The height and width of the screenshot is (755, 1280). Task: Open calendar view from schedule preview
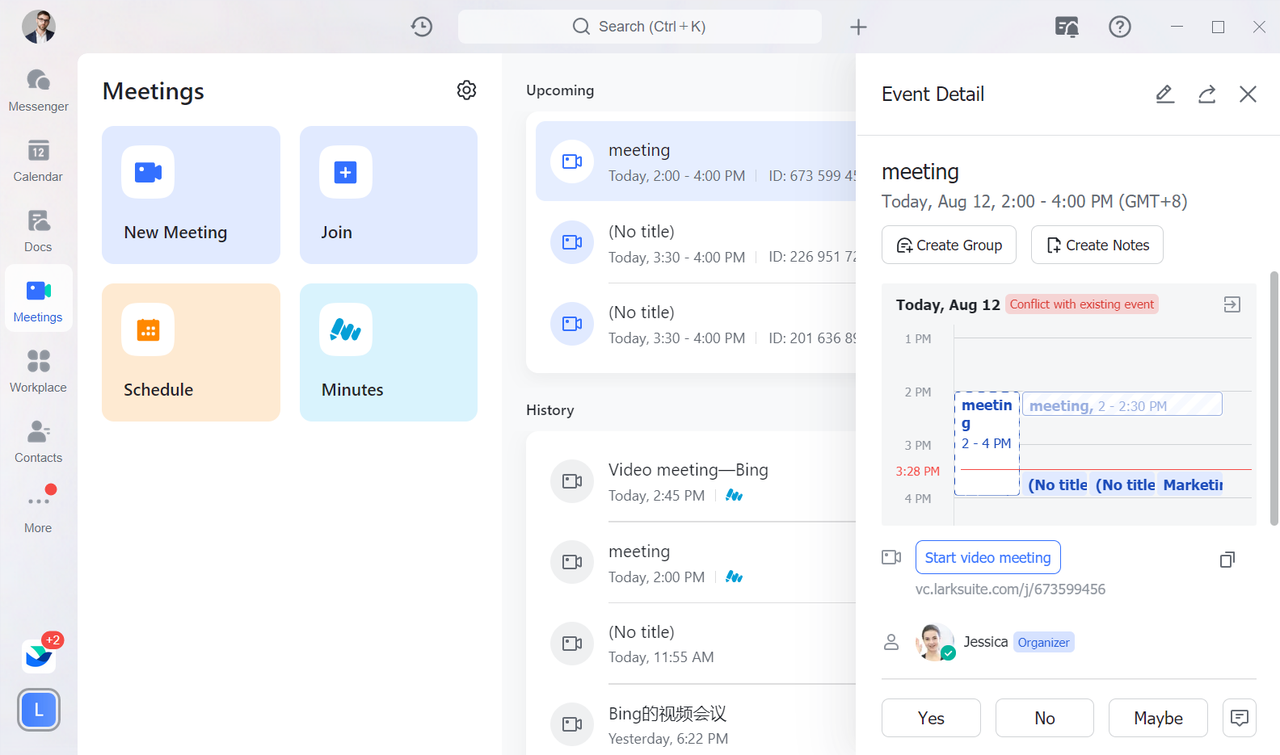pyautogui.click(x=1232, y=304)
